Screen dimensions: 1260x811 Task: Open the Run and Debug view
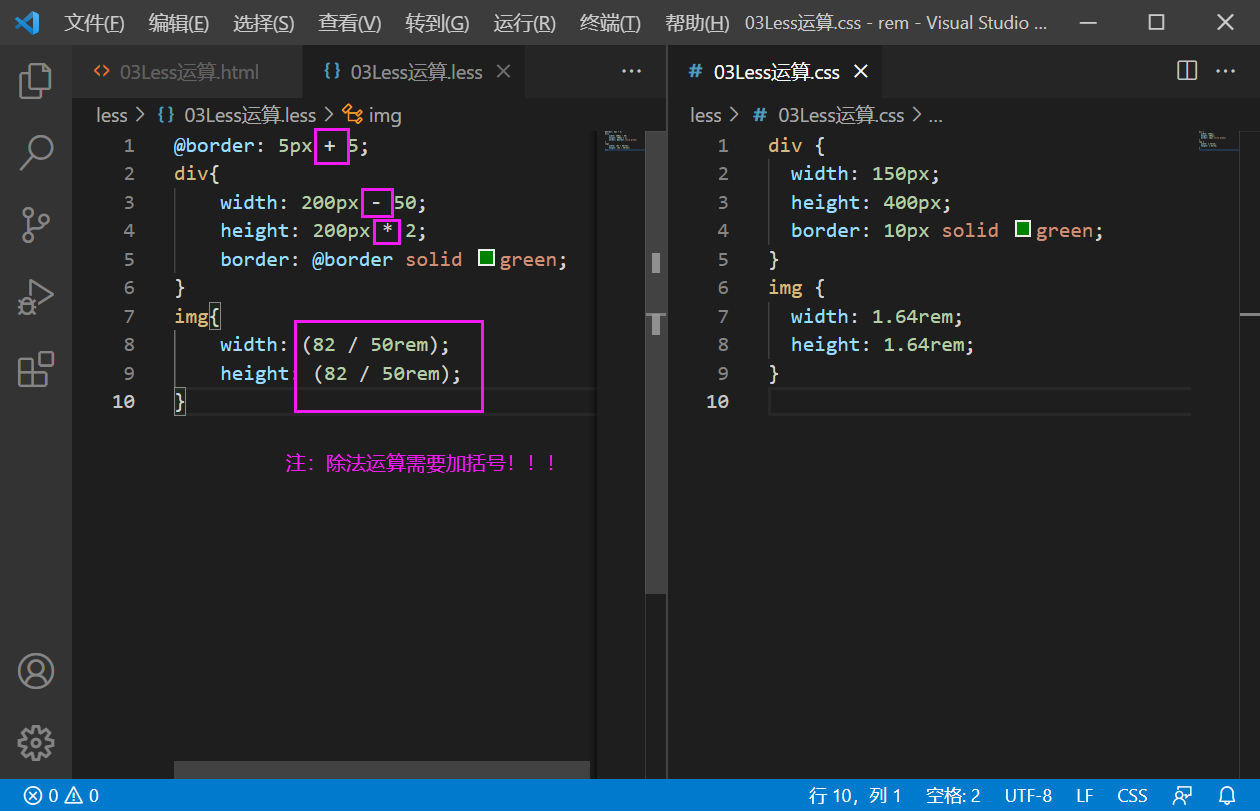36,297
